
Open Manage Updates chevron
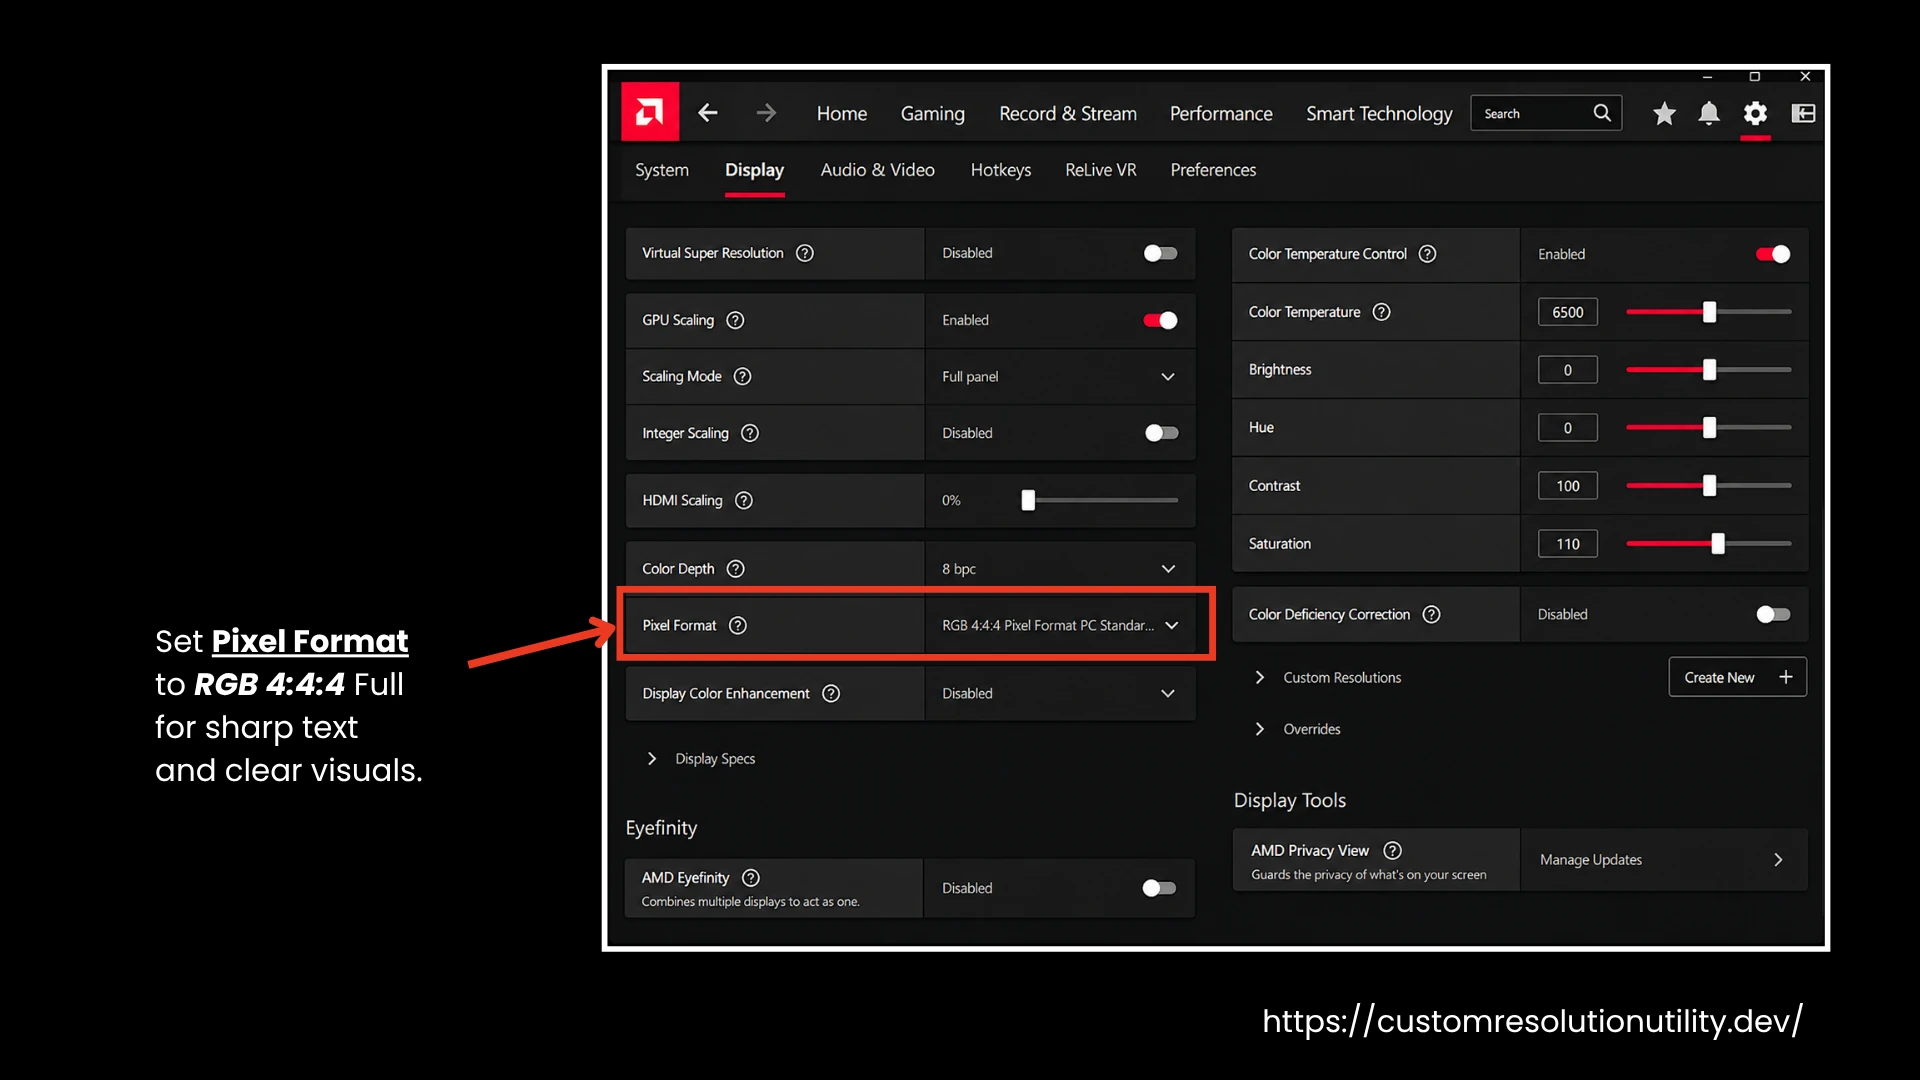click(1778, 860)
